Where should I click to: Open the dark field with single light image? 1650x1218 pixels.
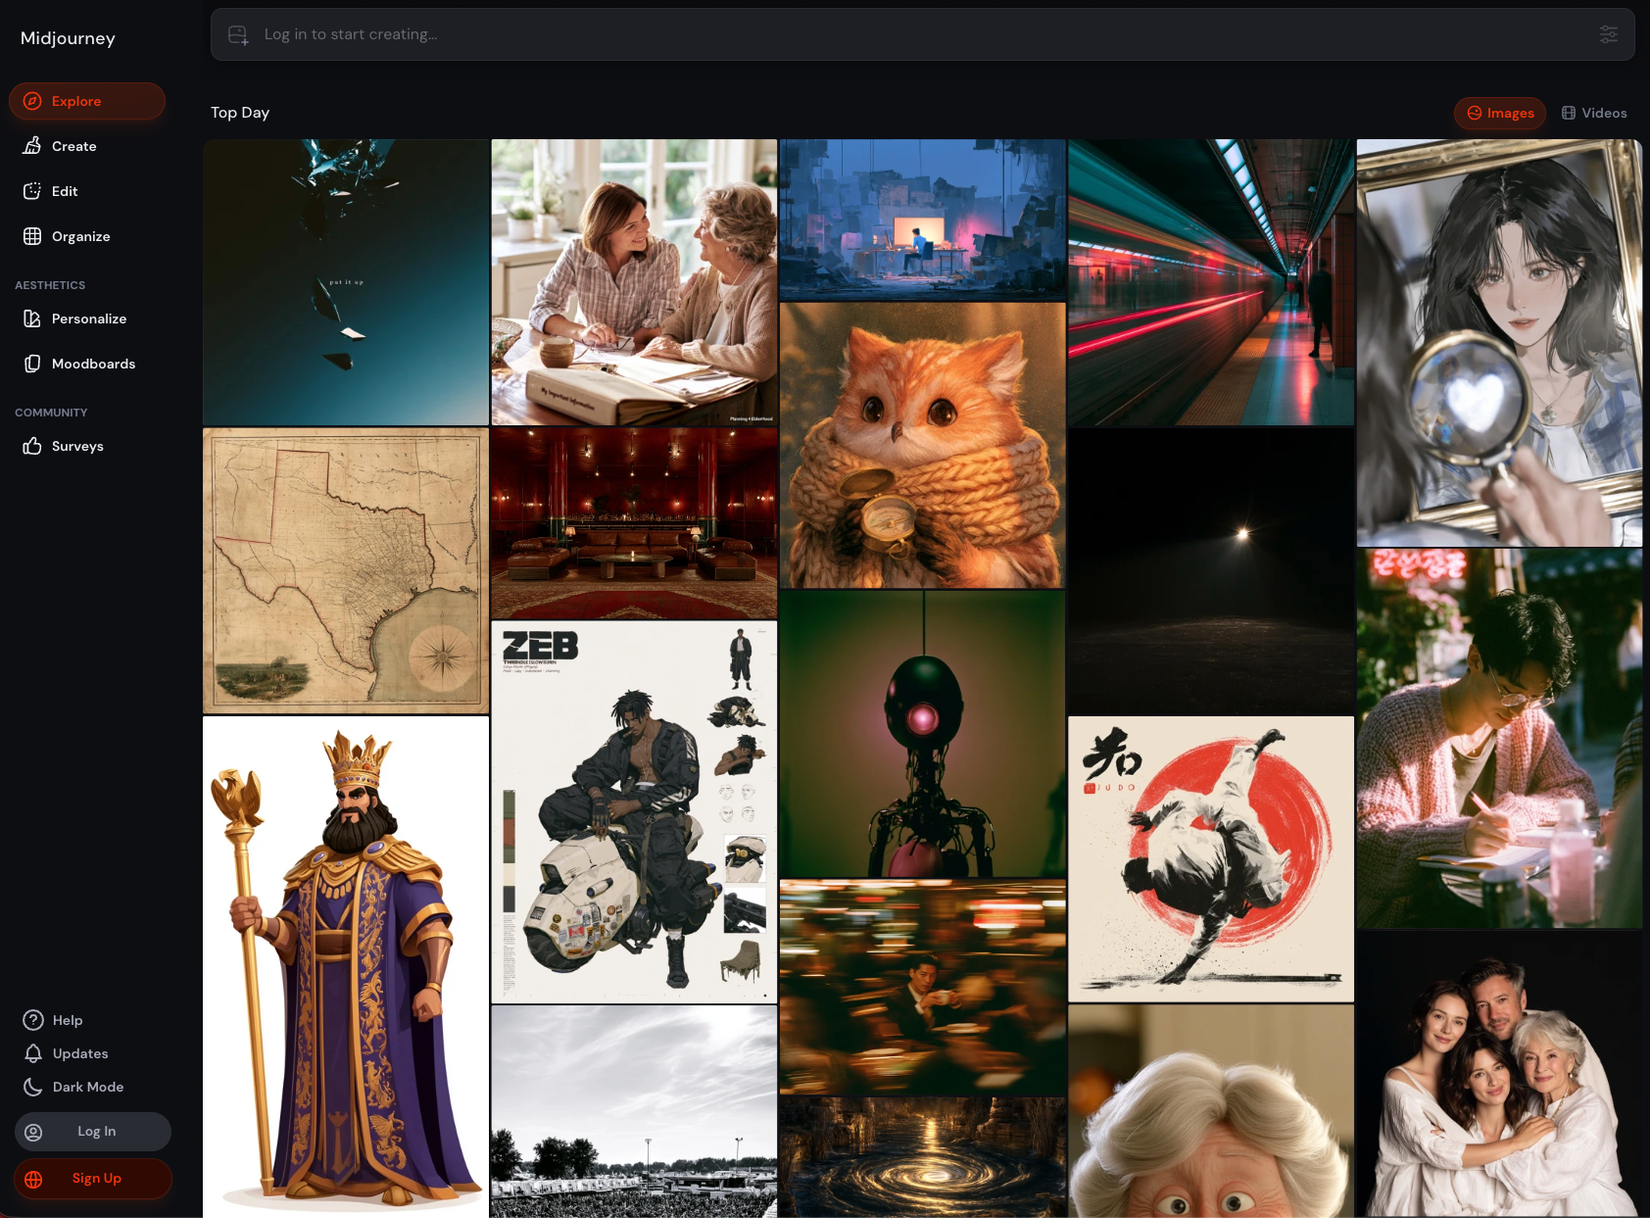click(x=1211, y=571)
